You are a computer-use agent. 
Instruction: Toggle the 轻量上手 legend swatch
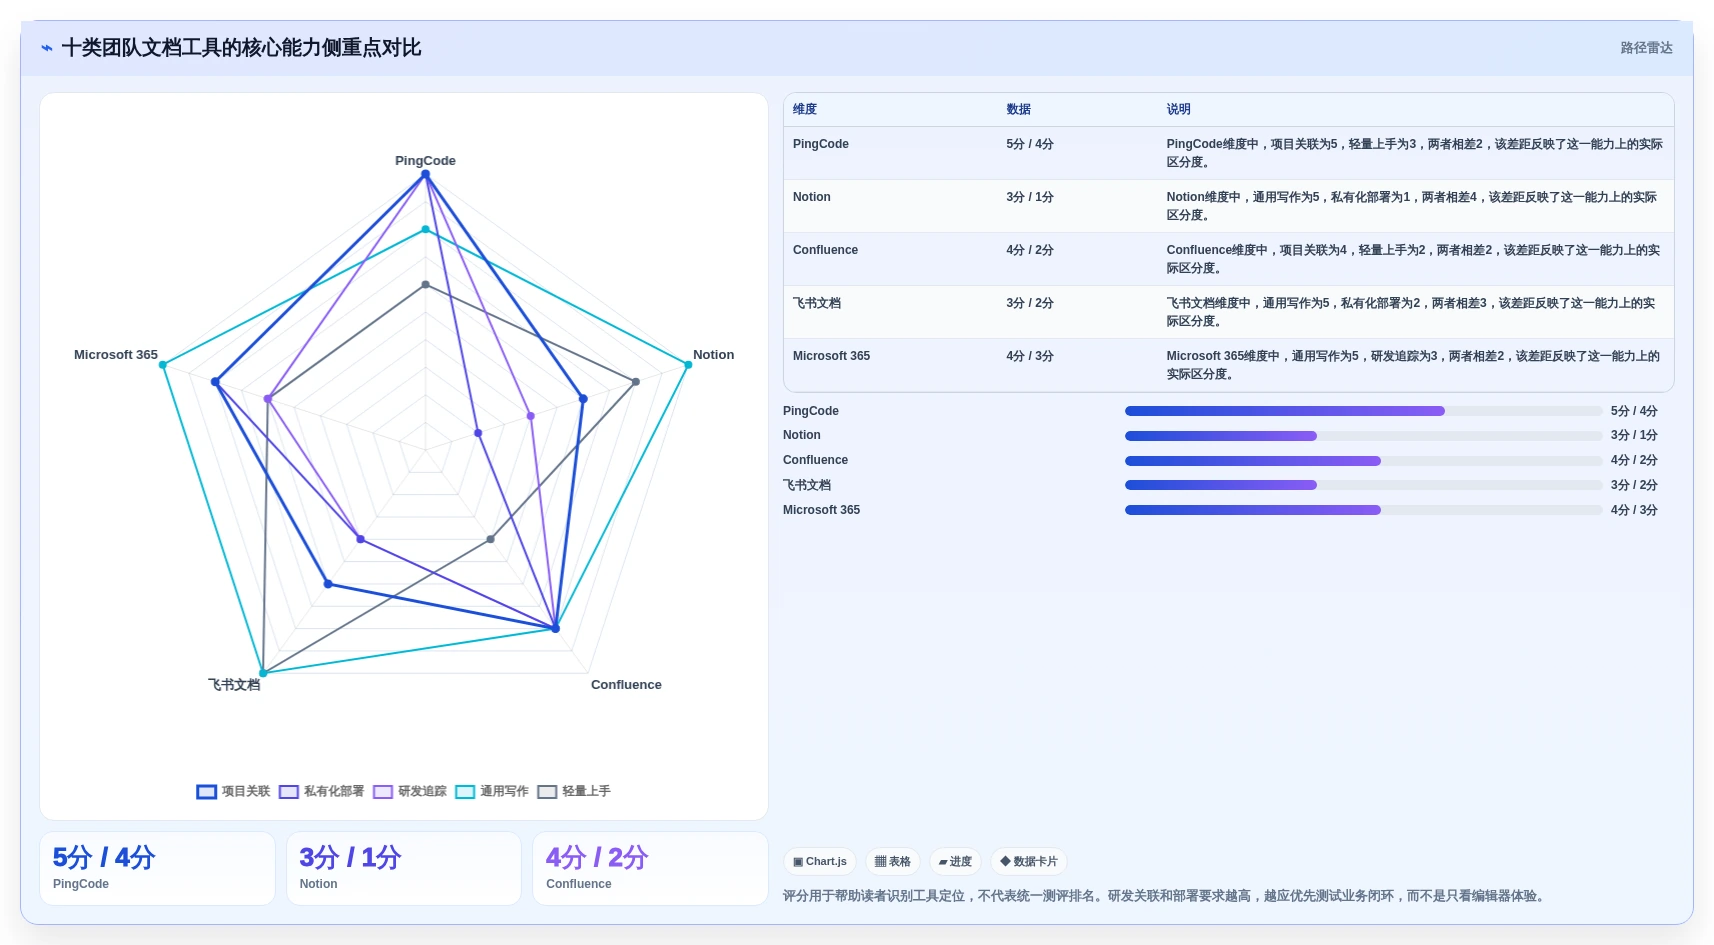pyautogui.click(x=547, y=792)
